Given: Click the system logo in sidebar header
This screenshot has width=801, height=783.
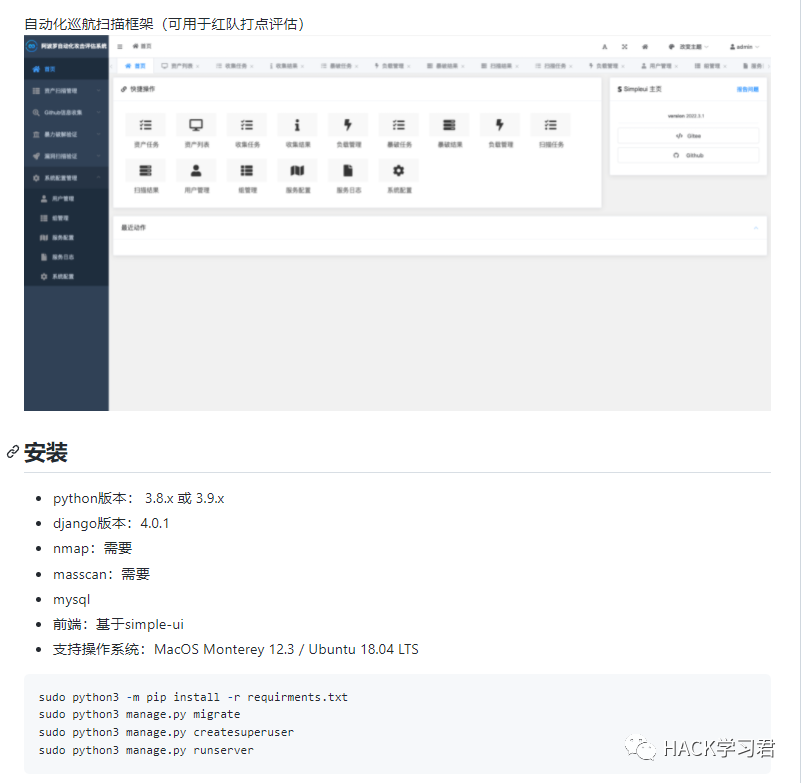Looking at the screenshot, I should point(32,46).
